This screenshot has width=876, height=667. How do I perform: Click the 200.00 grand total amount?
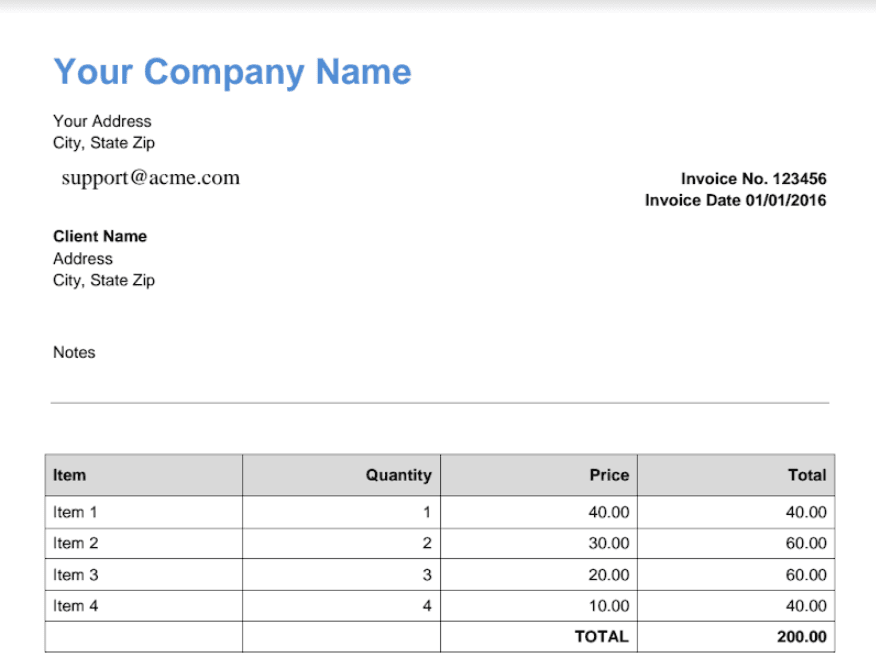point(802,636)
